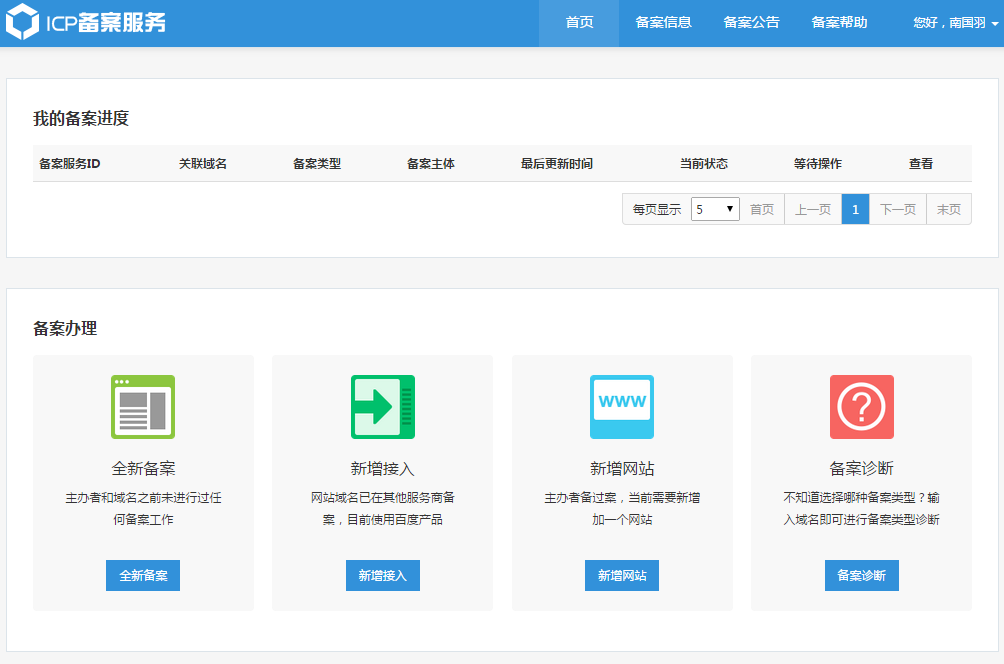The height and width of the screenshot is (664, 1004).
Task: Click the blue 全新备案 button
Action: [143, 575]
